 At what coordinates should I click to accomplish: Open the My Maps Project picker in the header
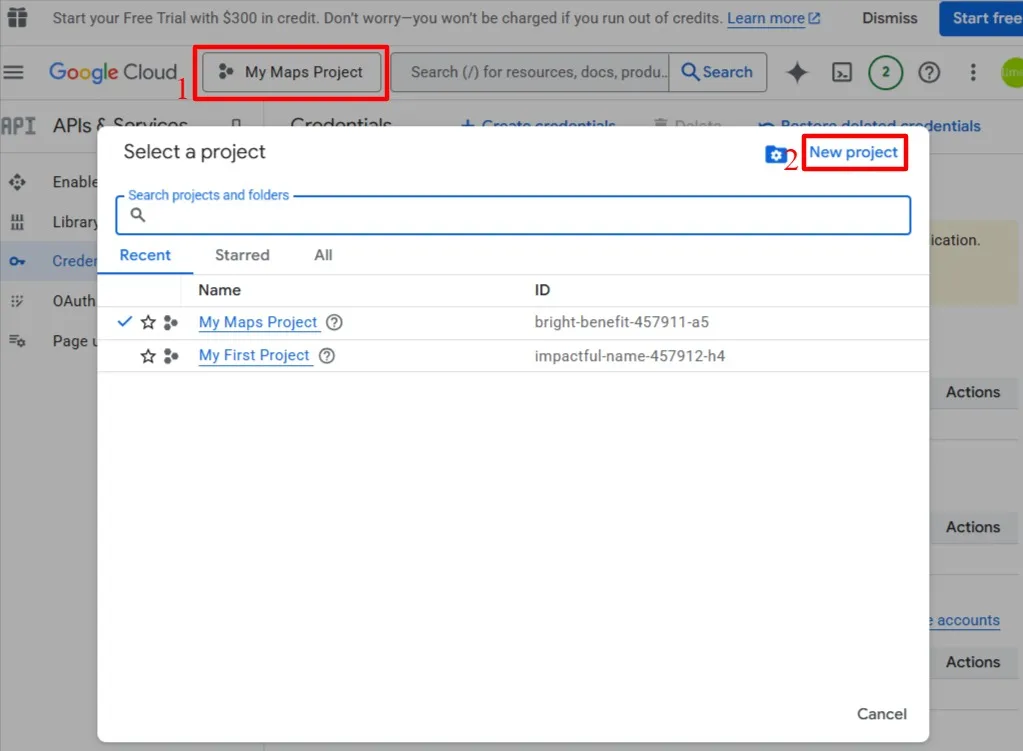(291, 72)
